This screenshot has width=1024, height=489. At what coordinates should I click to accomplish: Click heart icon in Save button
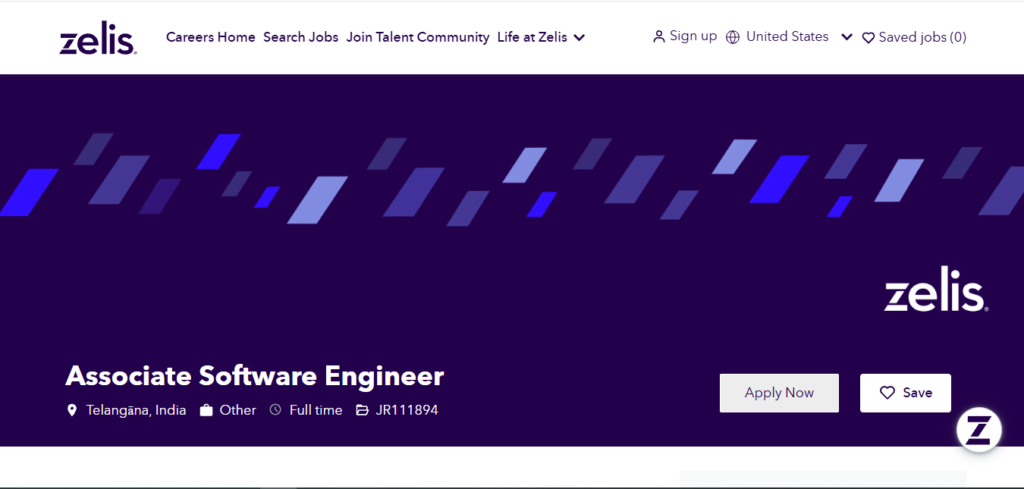887,393
